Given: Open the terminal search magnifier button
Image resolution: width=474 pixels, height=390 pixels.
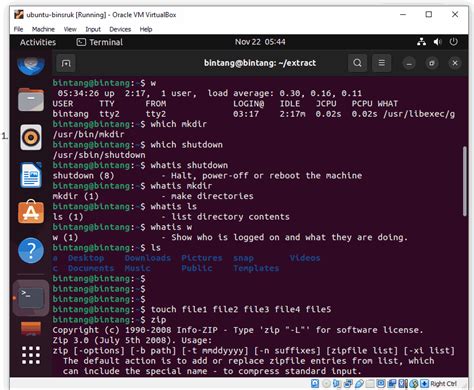Looking at the screenshot, I should [x=357, y=63].
